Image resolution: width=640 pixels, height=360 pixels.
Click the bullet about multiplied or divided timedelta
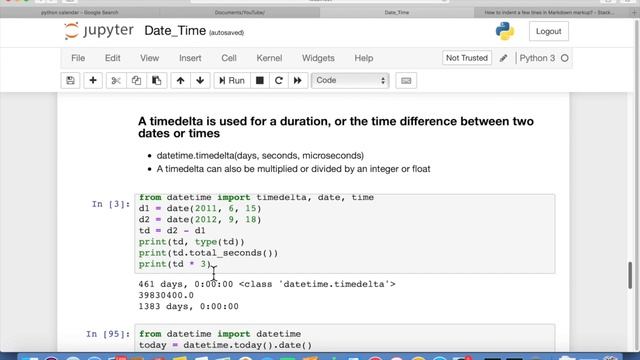click(x=293, y=169)
